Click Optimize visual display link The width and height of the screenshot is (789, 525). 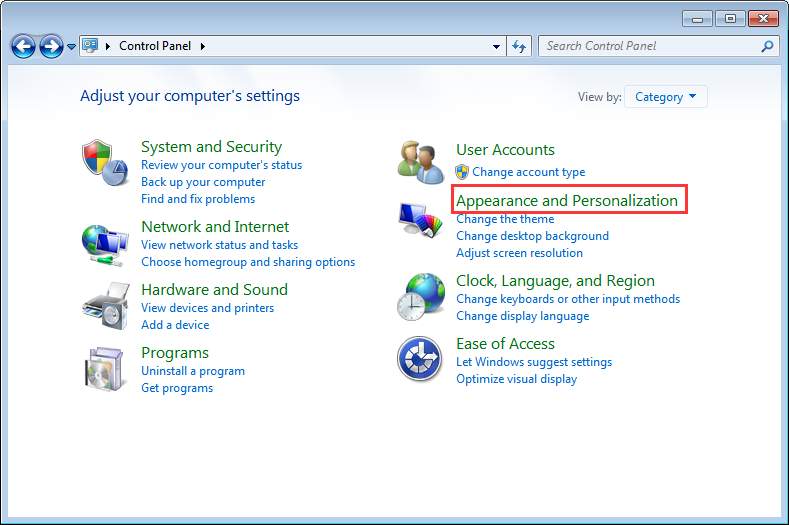point(516,379)
